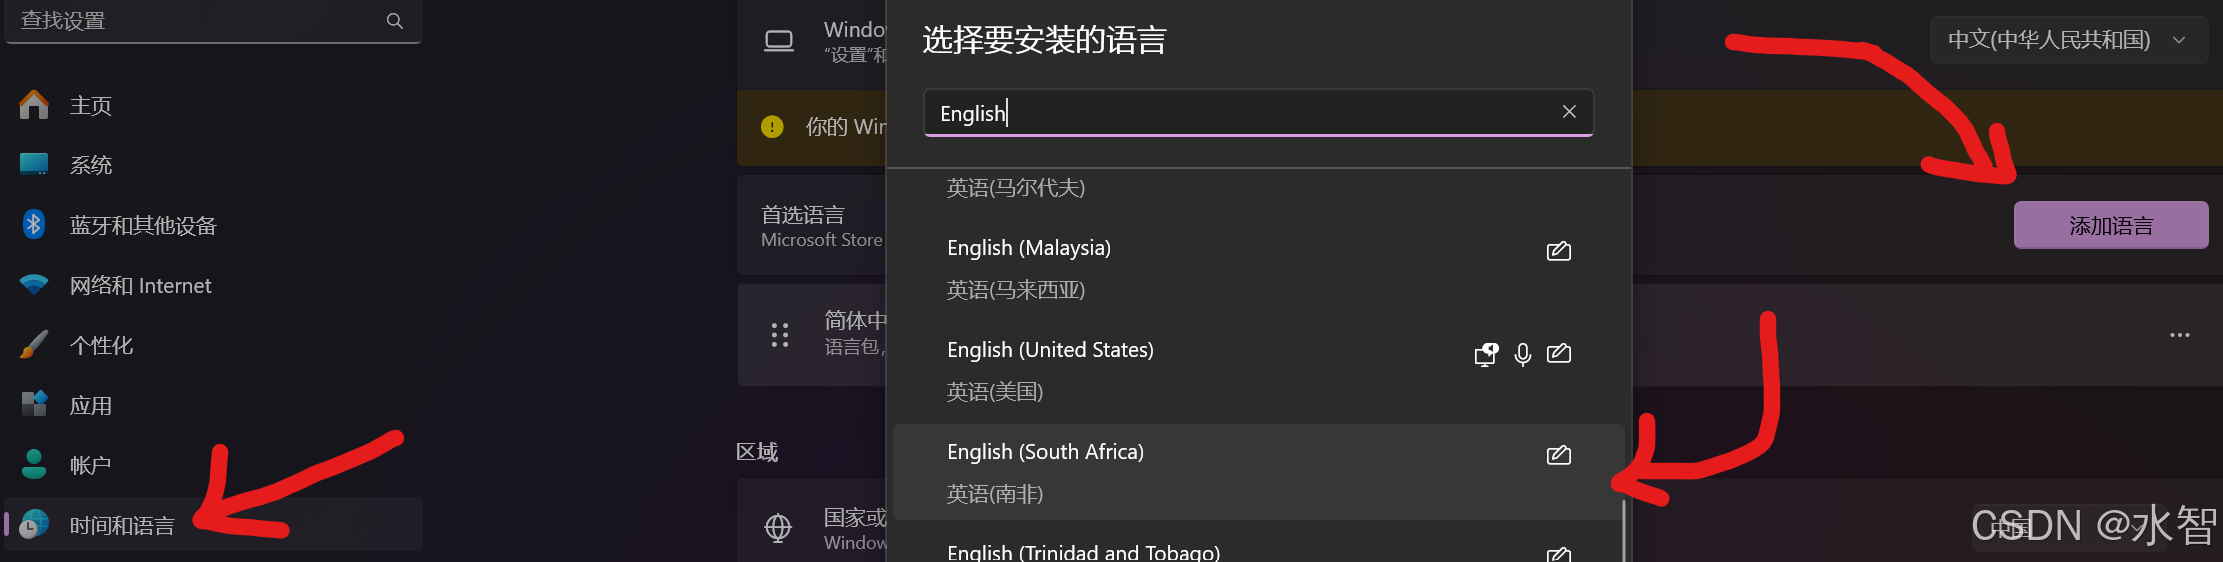Select English (Trinidad and Tobago) entry
This screenshot has height=562, width=2223.
click(x=1258, y=545)
